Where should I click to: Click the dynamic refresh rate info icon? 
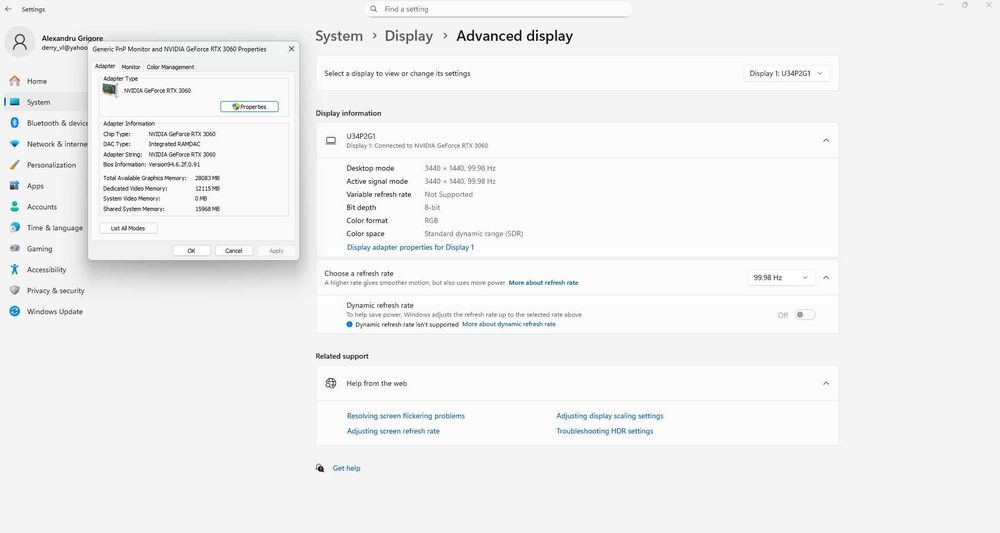(x=349, y=325)
